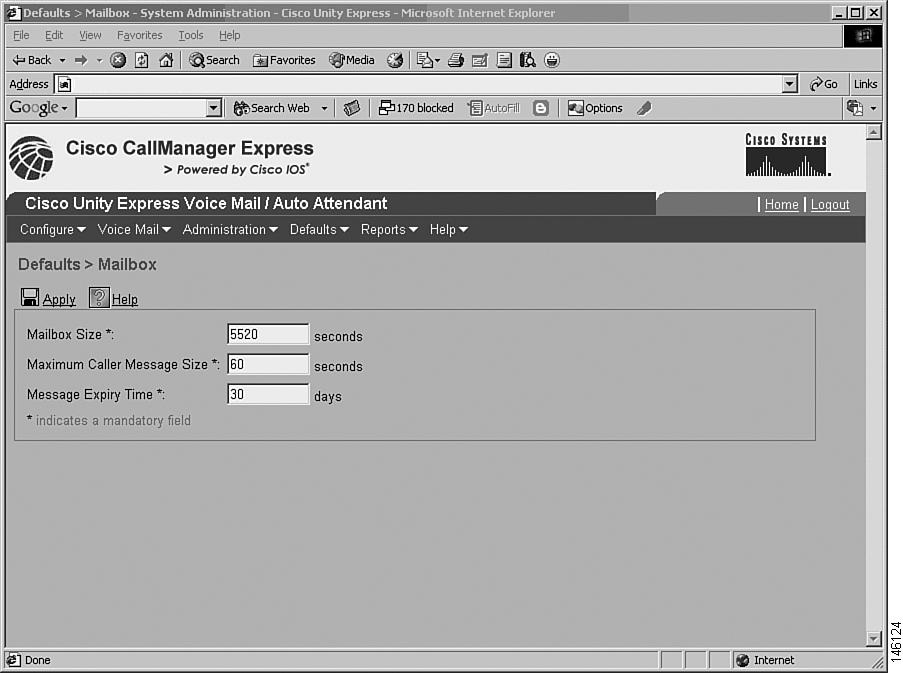Screen dimensions: 903x673
Task: Open the Favorites toolbar button
Action: tap(284, 60)
